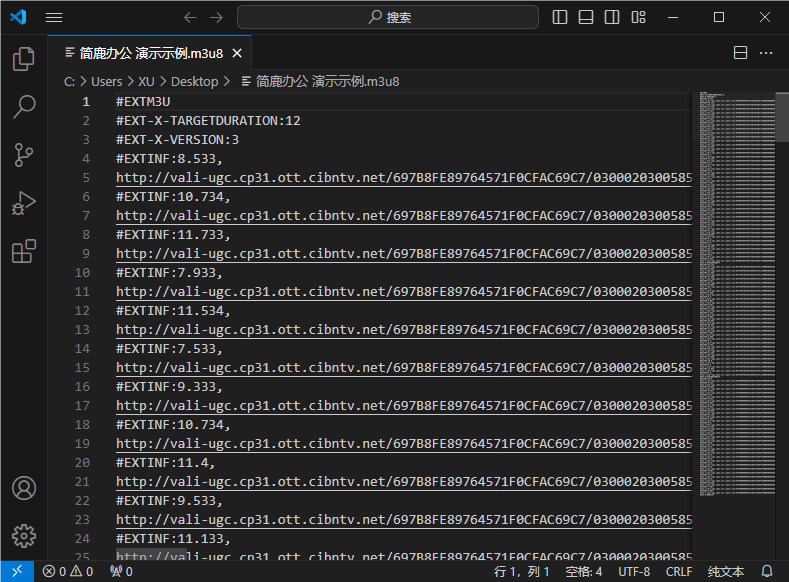
Task: Change indentation via 空格: 4
Action: click(x=584, y=571)
